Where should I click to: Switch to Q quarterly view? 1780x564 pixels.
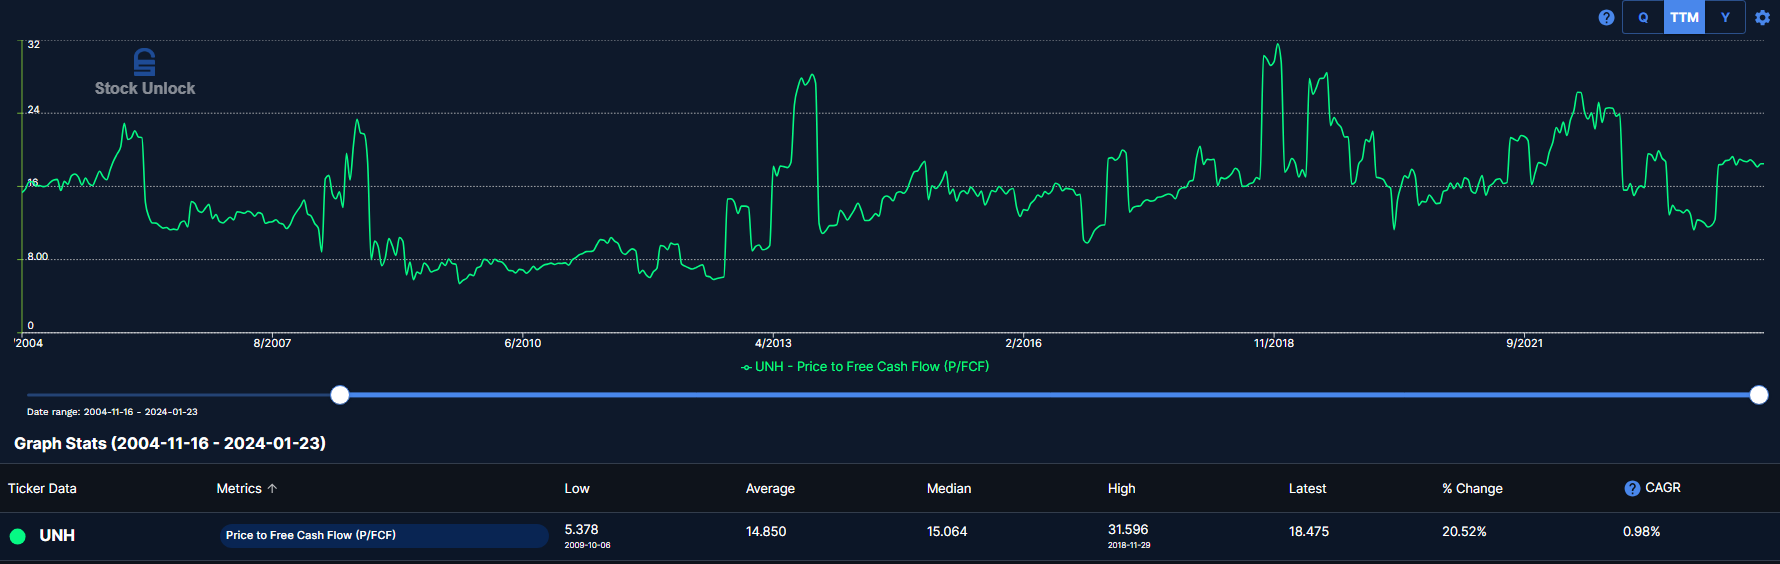click(x=1643, y=17)
